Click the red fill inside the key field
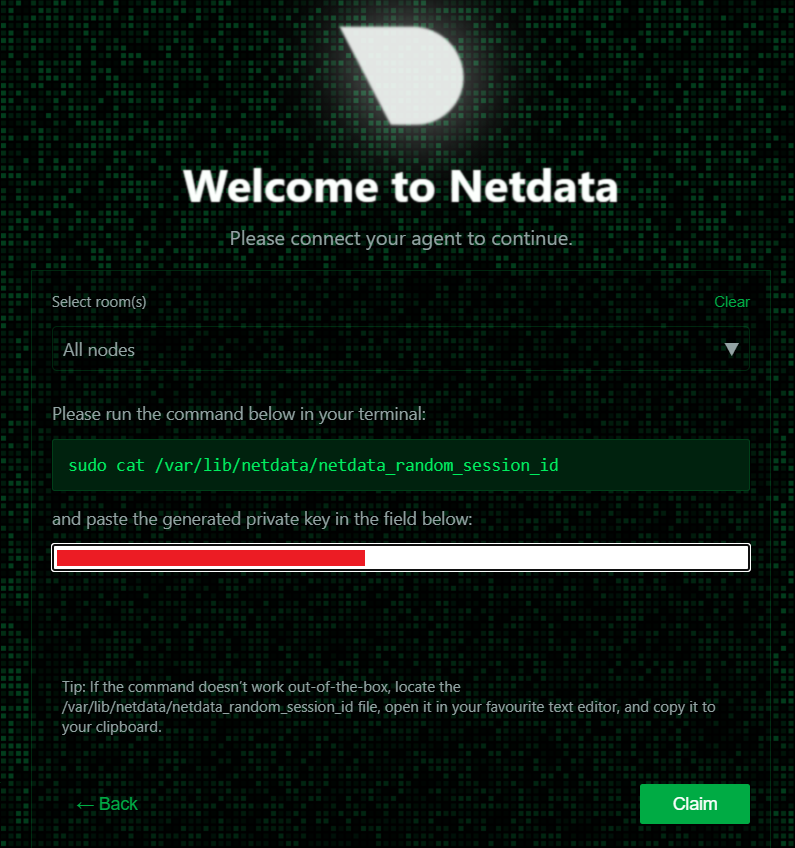This screenshot has width=795, height=848. (x=210, y=557)
